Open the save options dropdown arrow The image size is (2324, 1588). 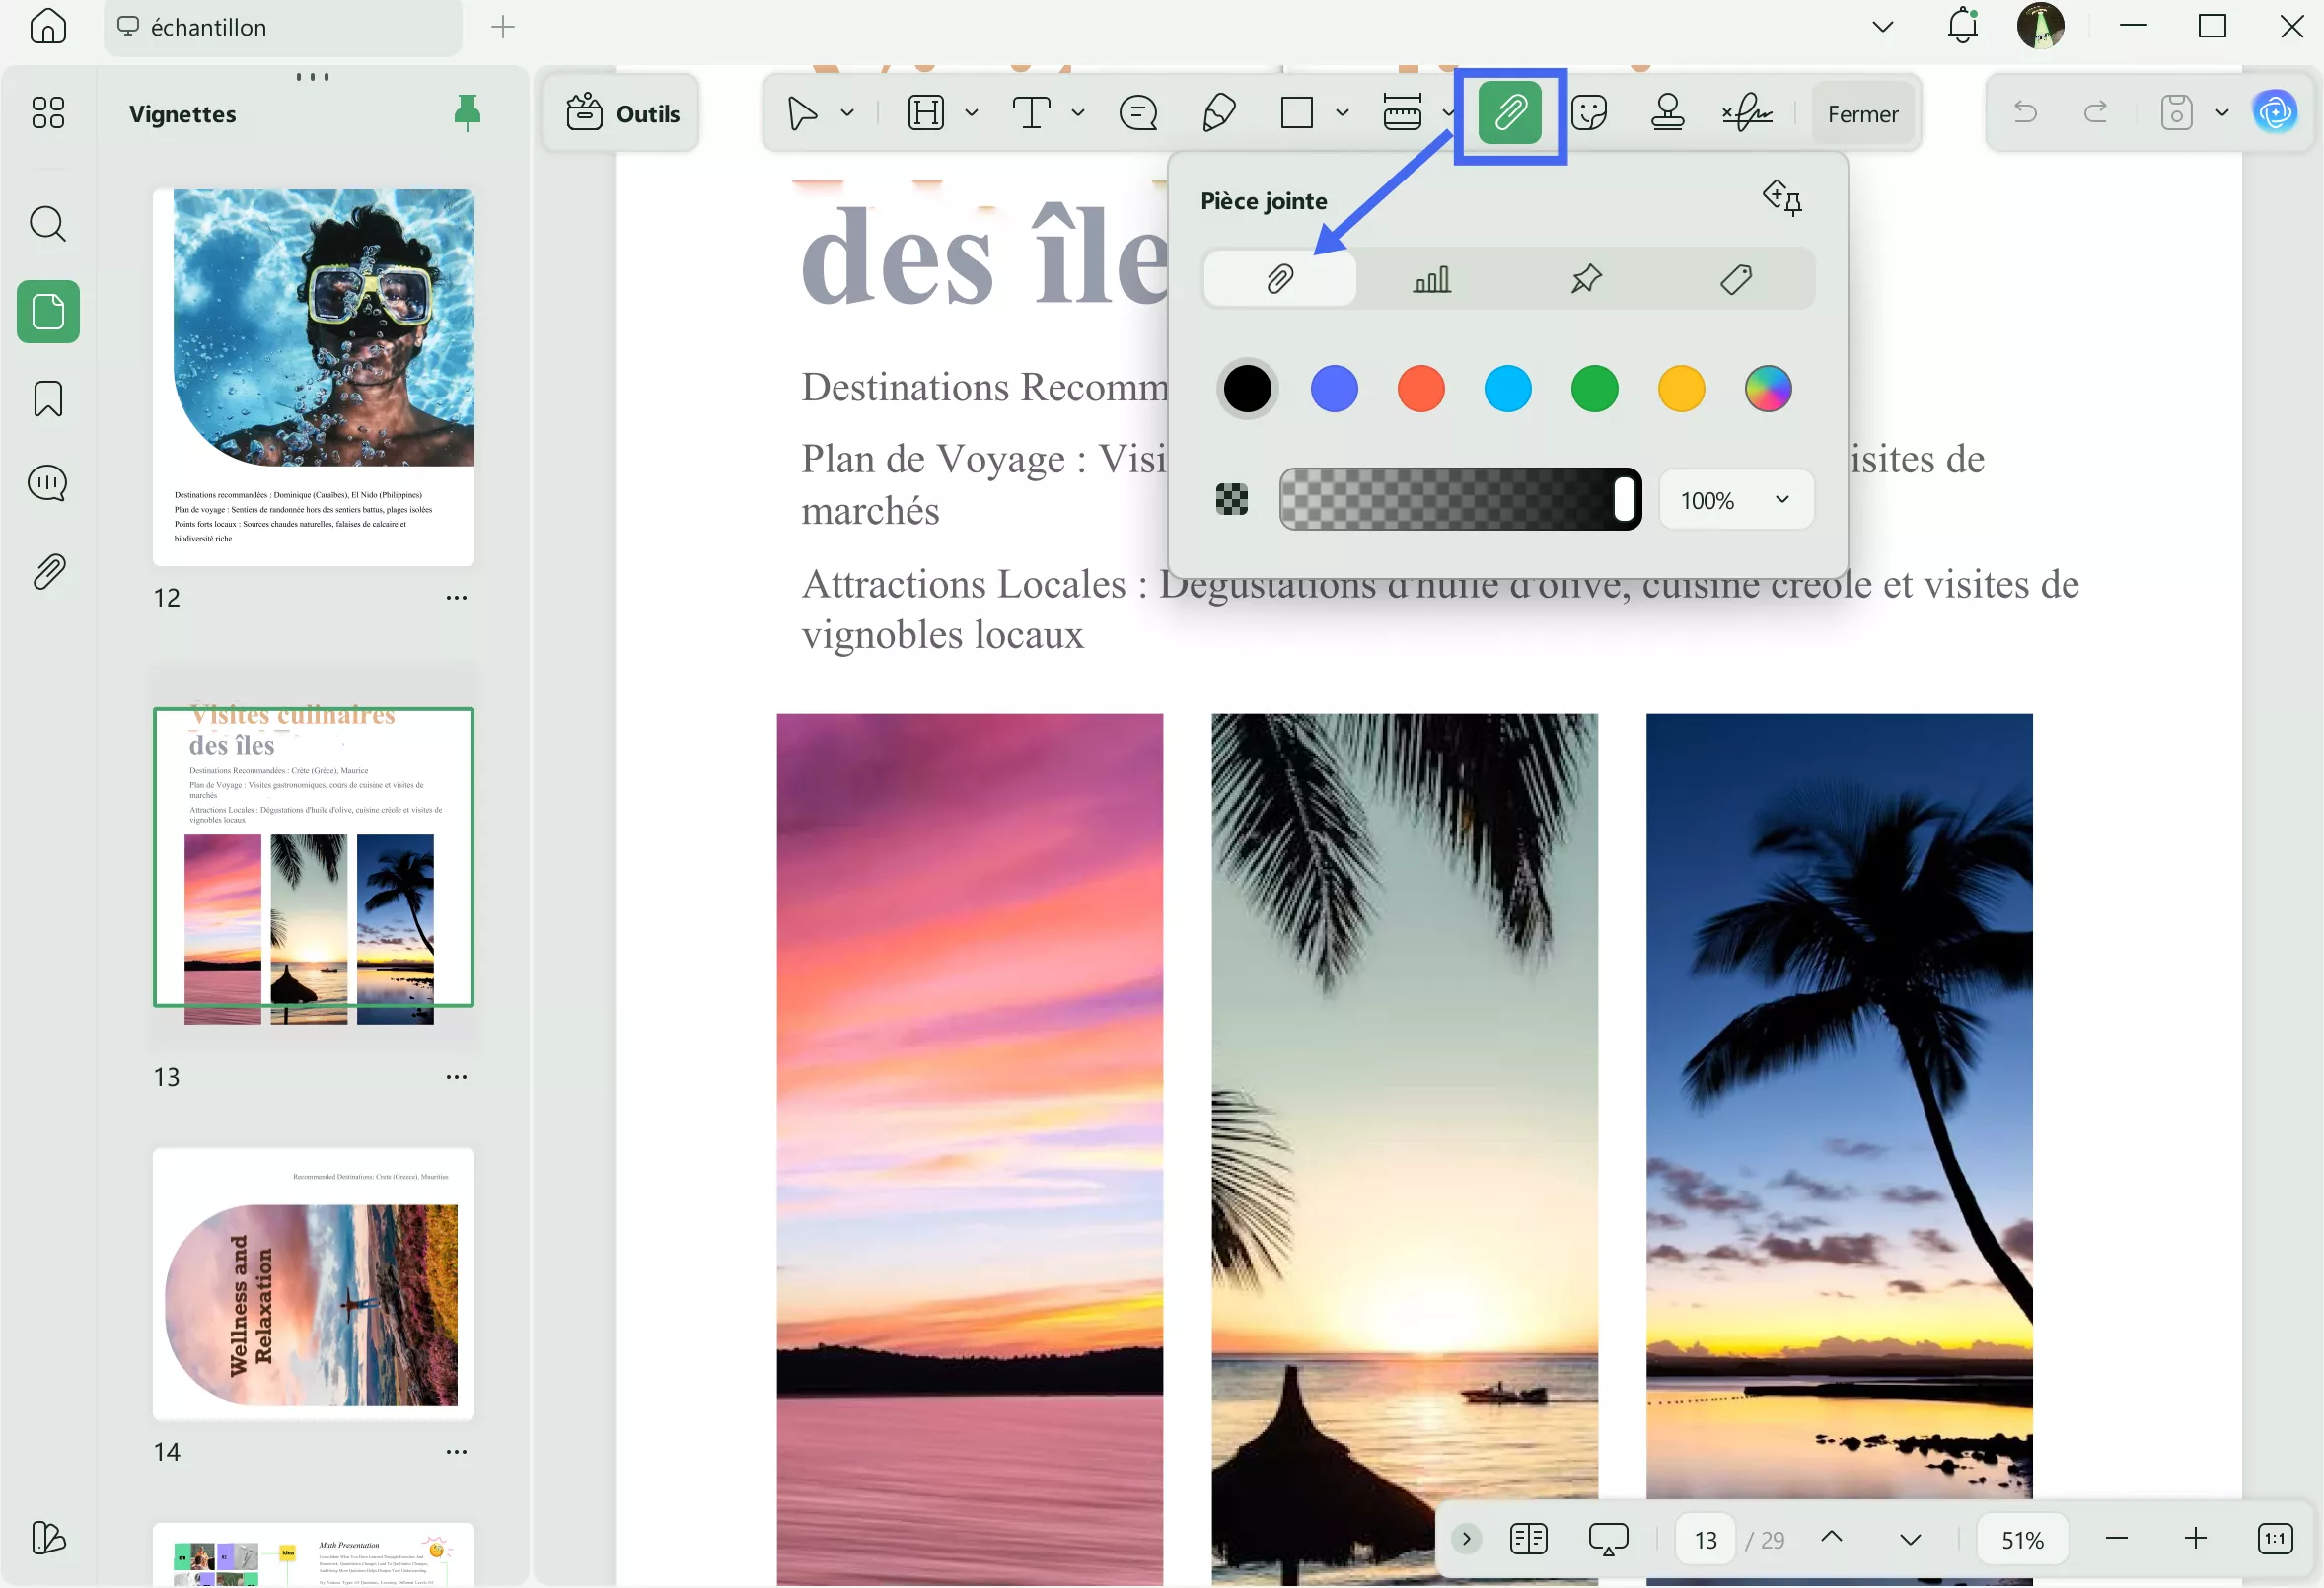point(2222,113)
